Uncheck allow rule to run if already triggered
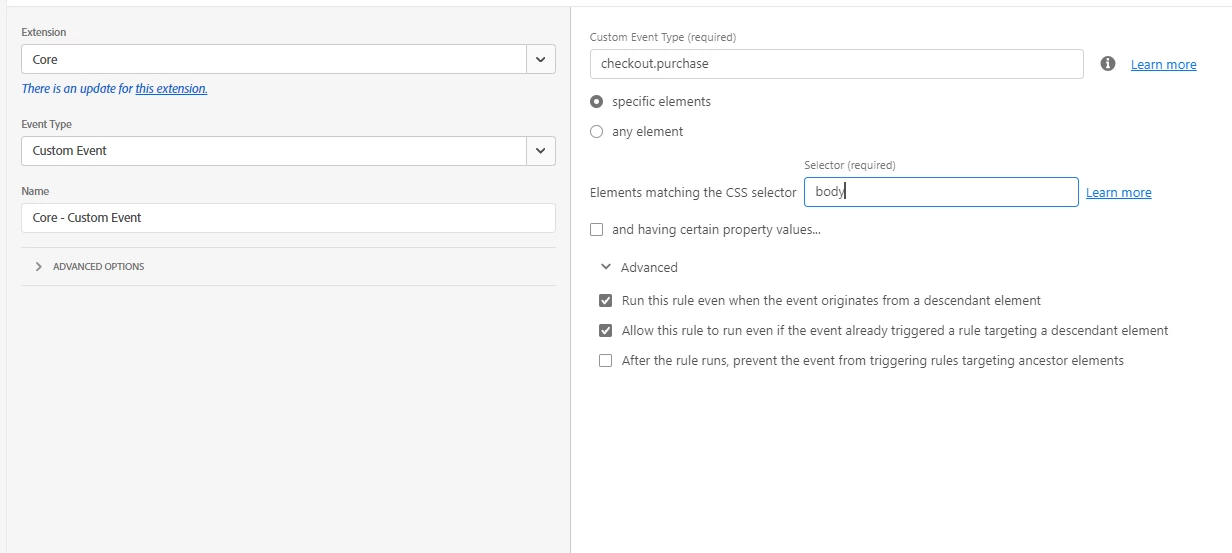The image size is (1232, 553). coord(605,331)
